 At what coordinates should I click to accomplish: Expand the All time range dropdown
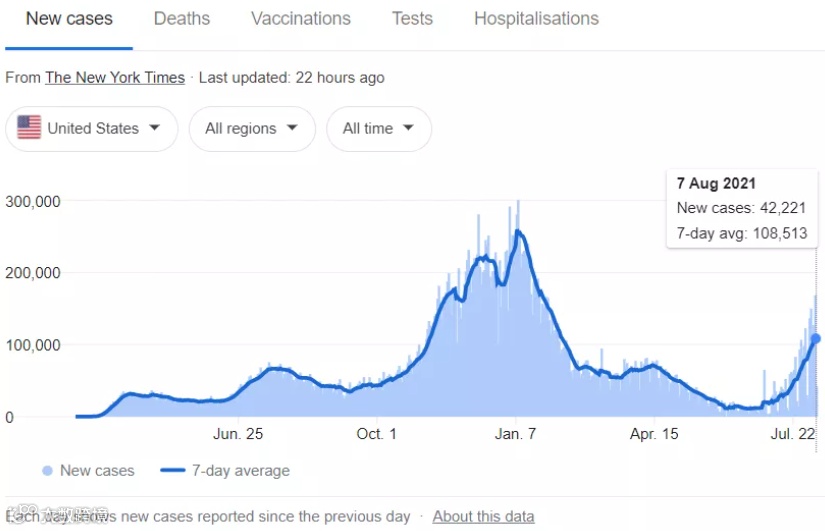[x=379, y=128]
